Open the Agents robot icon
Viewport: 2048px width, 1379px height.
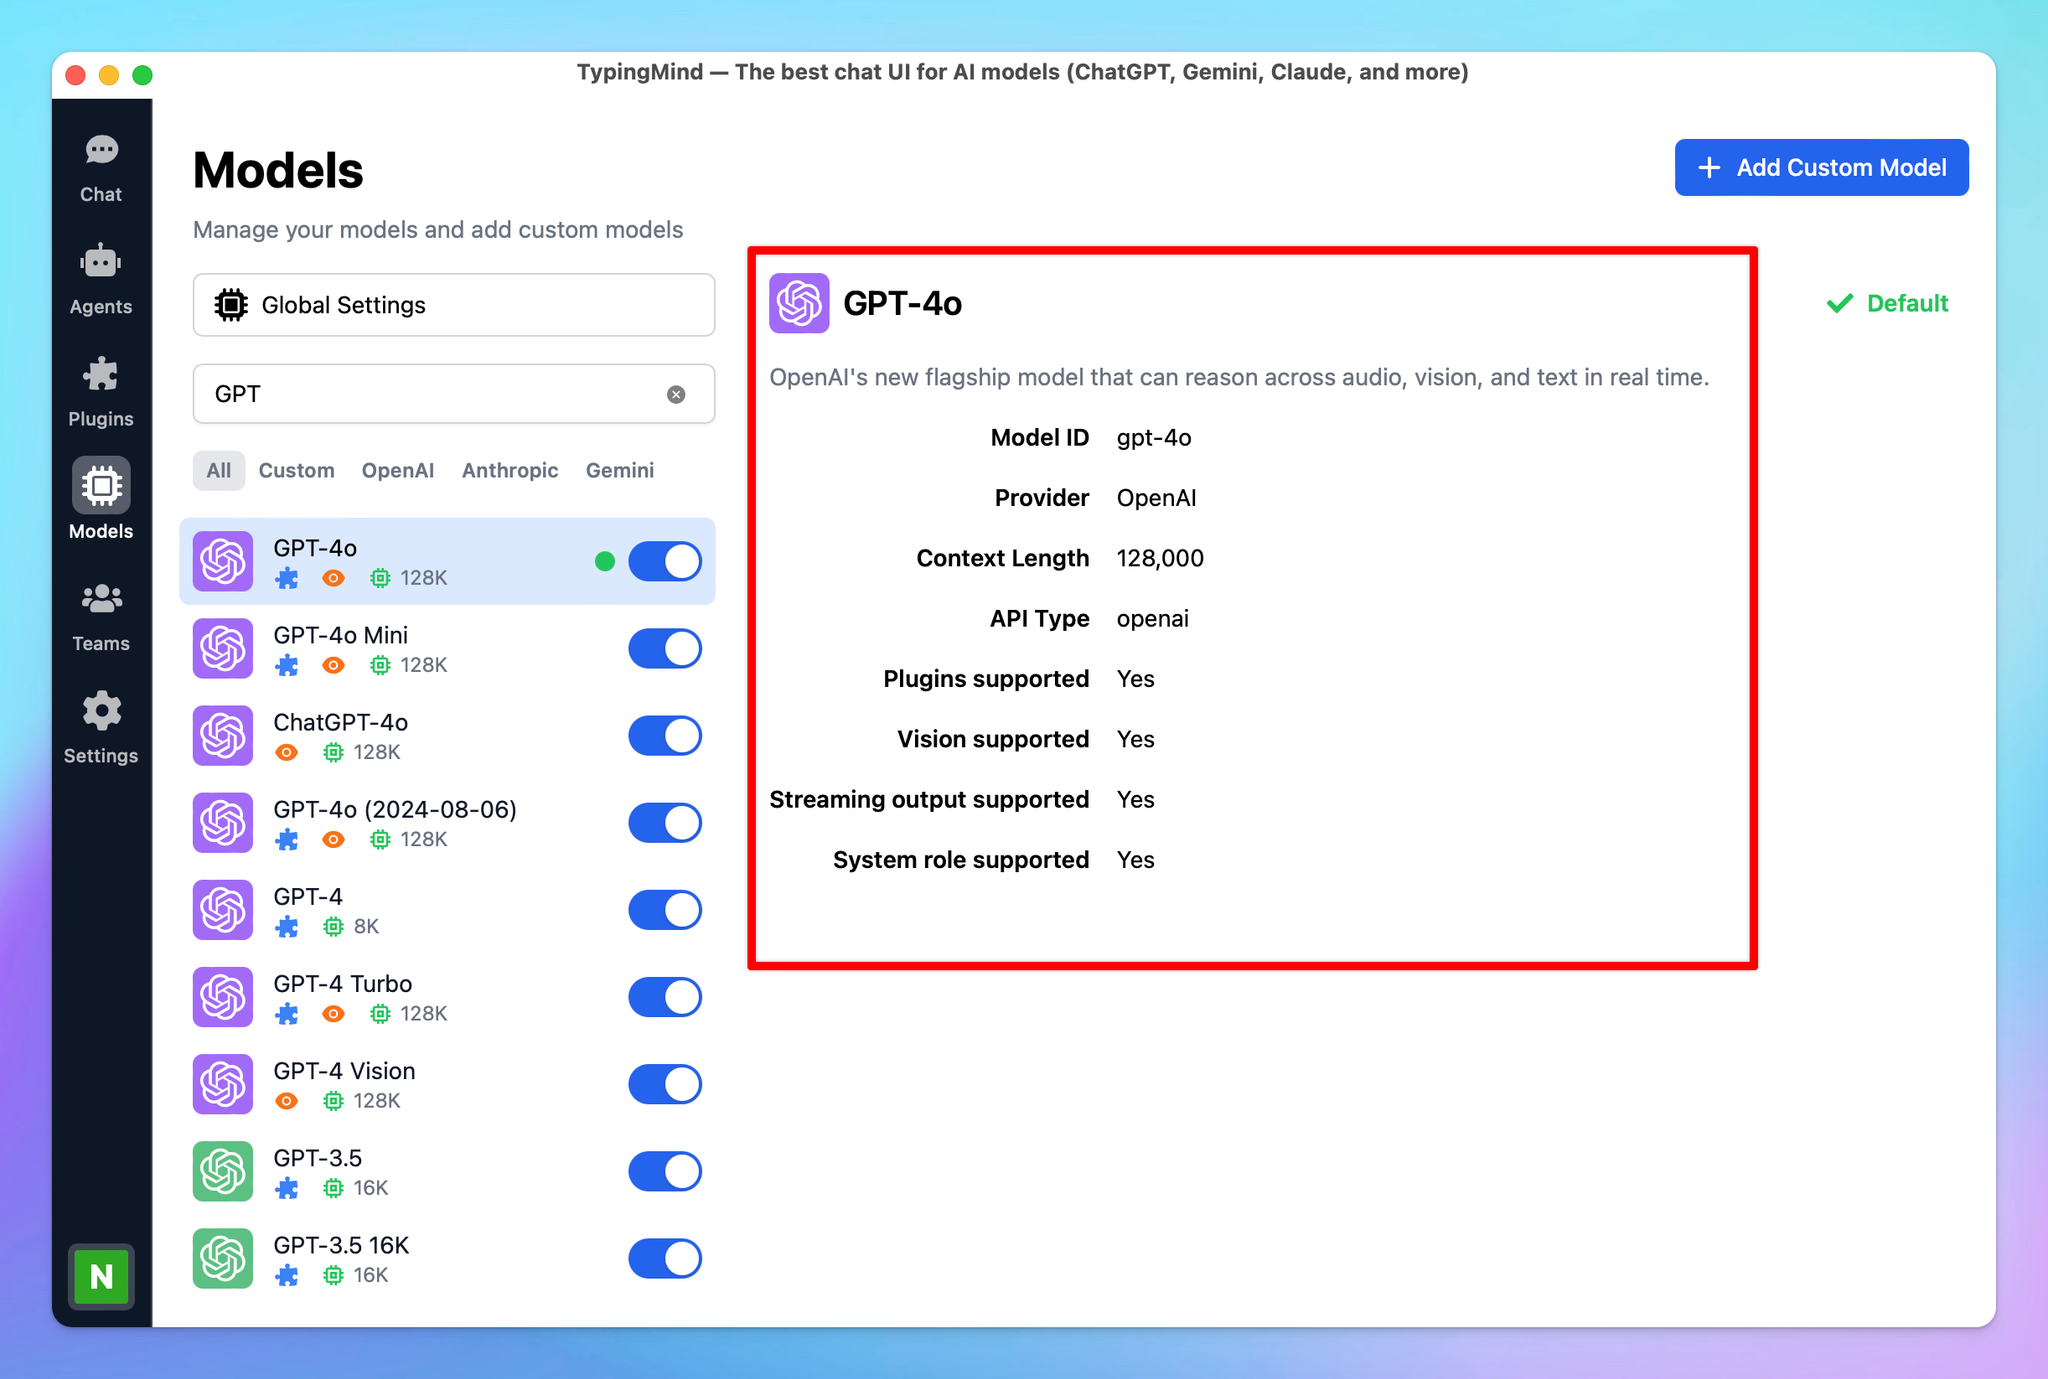[101, 262]
